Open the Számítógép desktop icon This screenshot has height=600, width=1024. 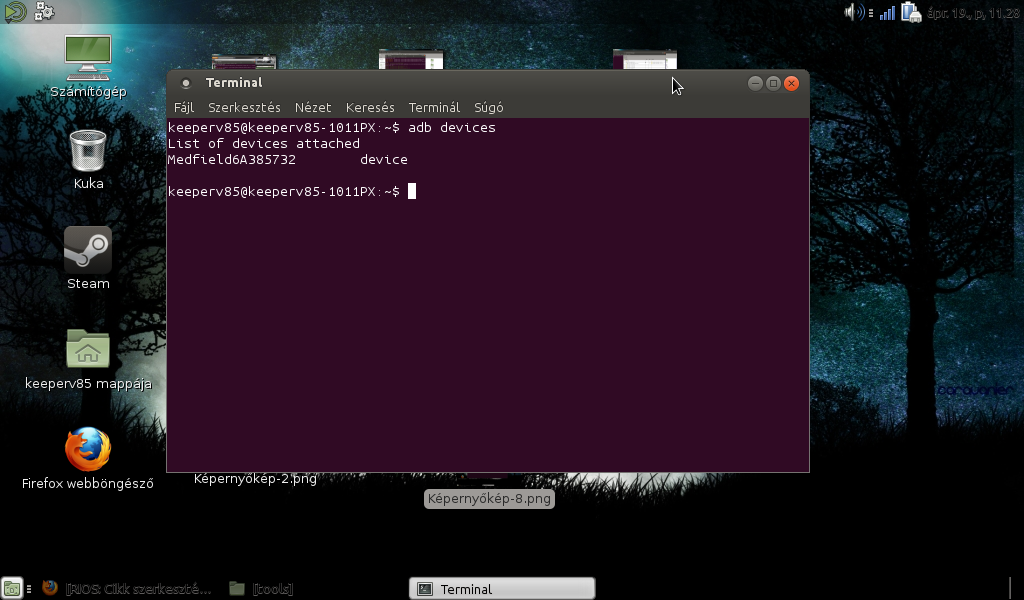click(x=88, y=67)
